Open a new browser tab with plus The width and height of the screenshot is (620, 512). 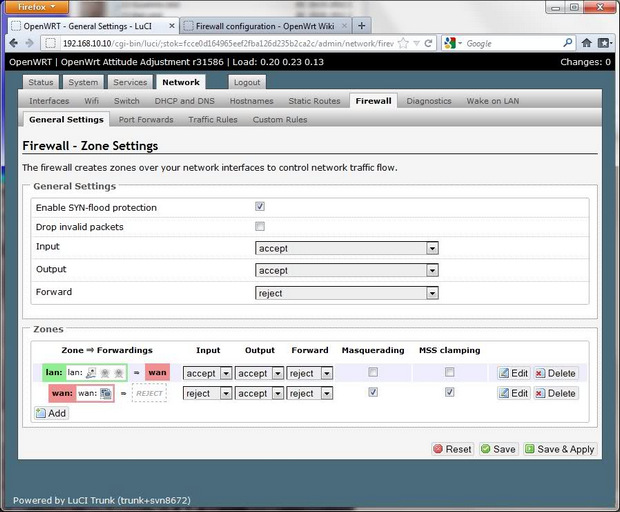[x=361, y=26]
